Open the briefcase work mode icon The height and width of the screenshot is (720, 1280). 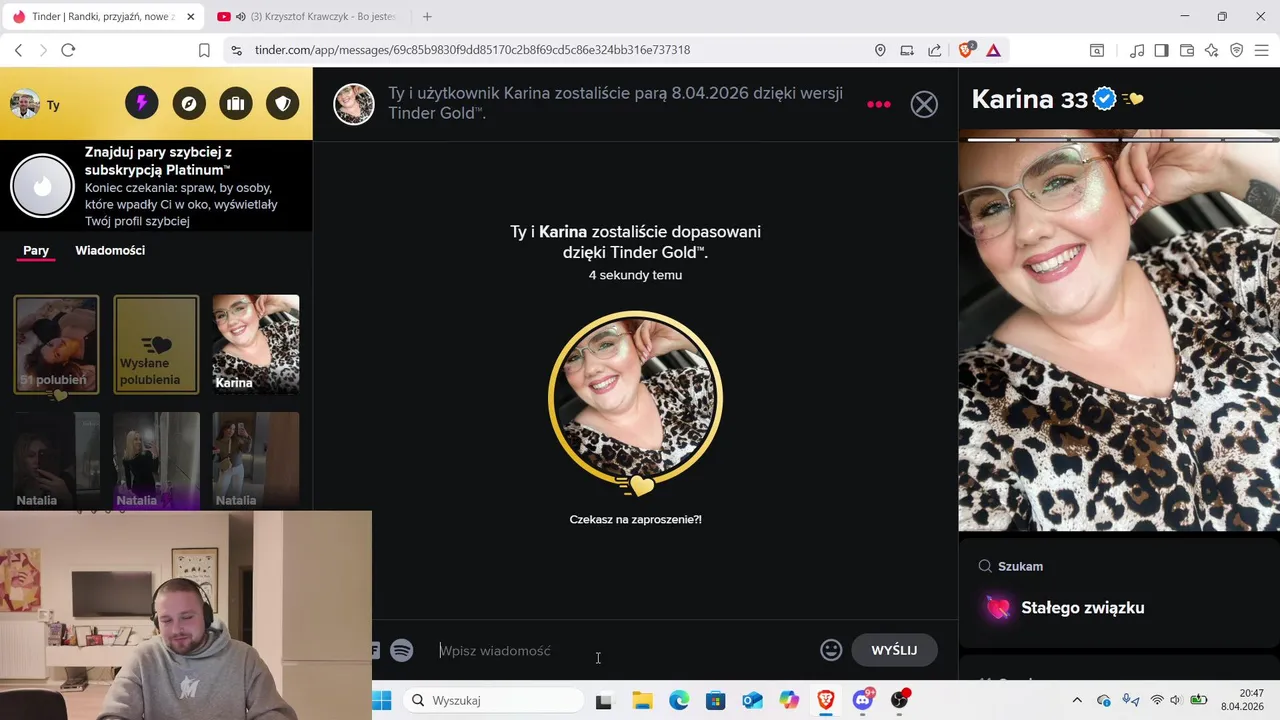point(236,103)
